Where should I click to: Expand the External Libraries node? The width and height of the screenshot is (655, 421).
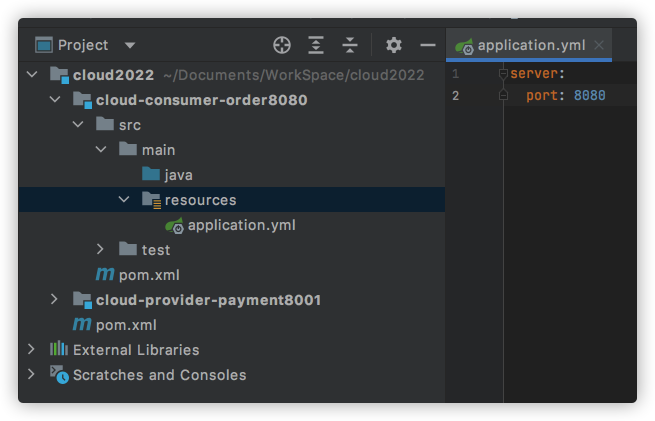pos(31,350)
